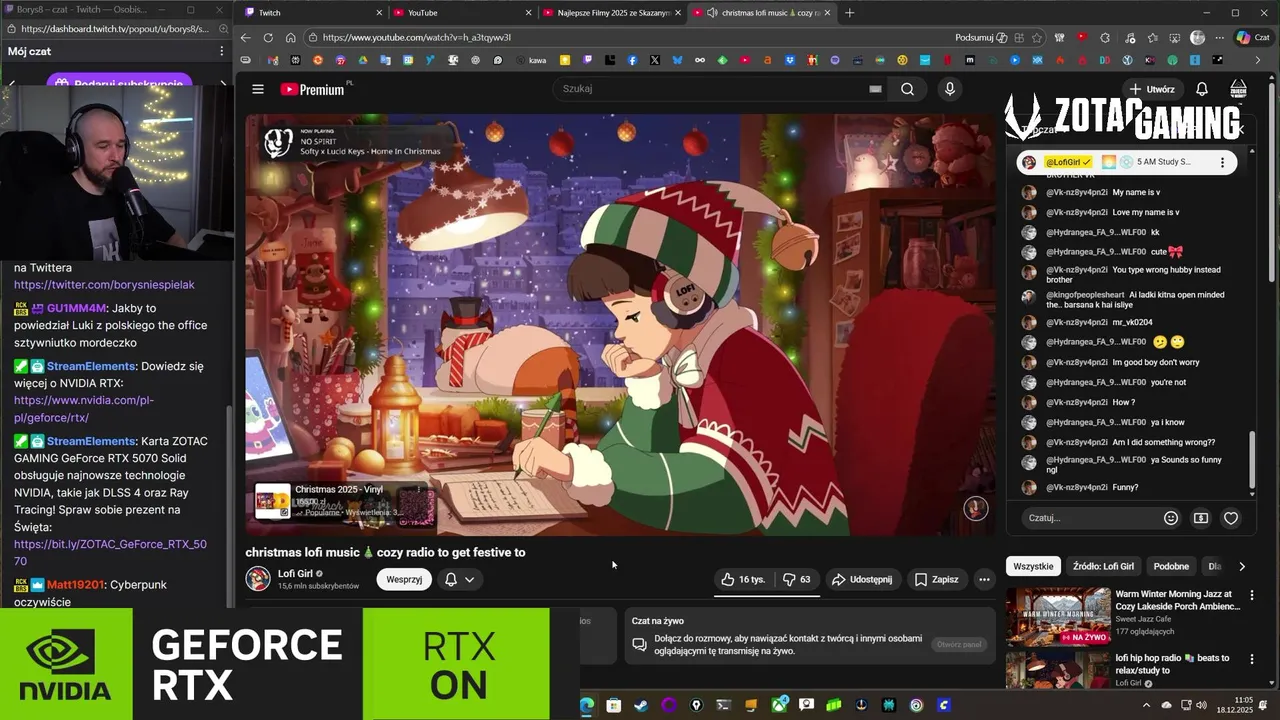This screenshot has height=720, width=1280.
Task: Click username GU1MM4M in Twitch chat
Action: click(76, 308)
